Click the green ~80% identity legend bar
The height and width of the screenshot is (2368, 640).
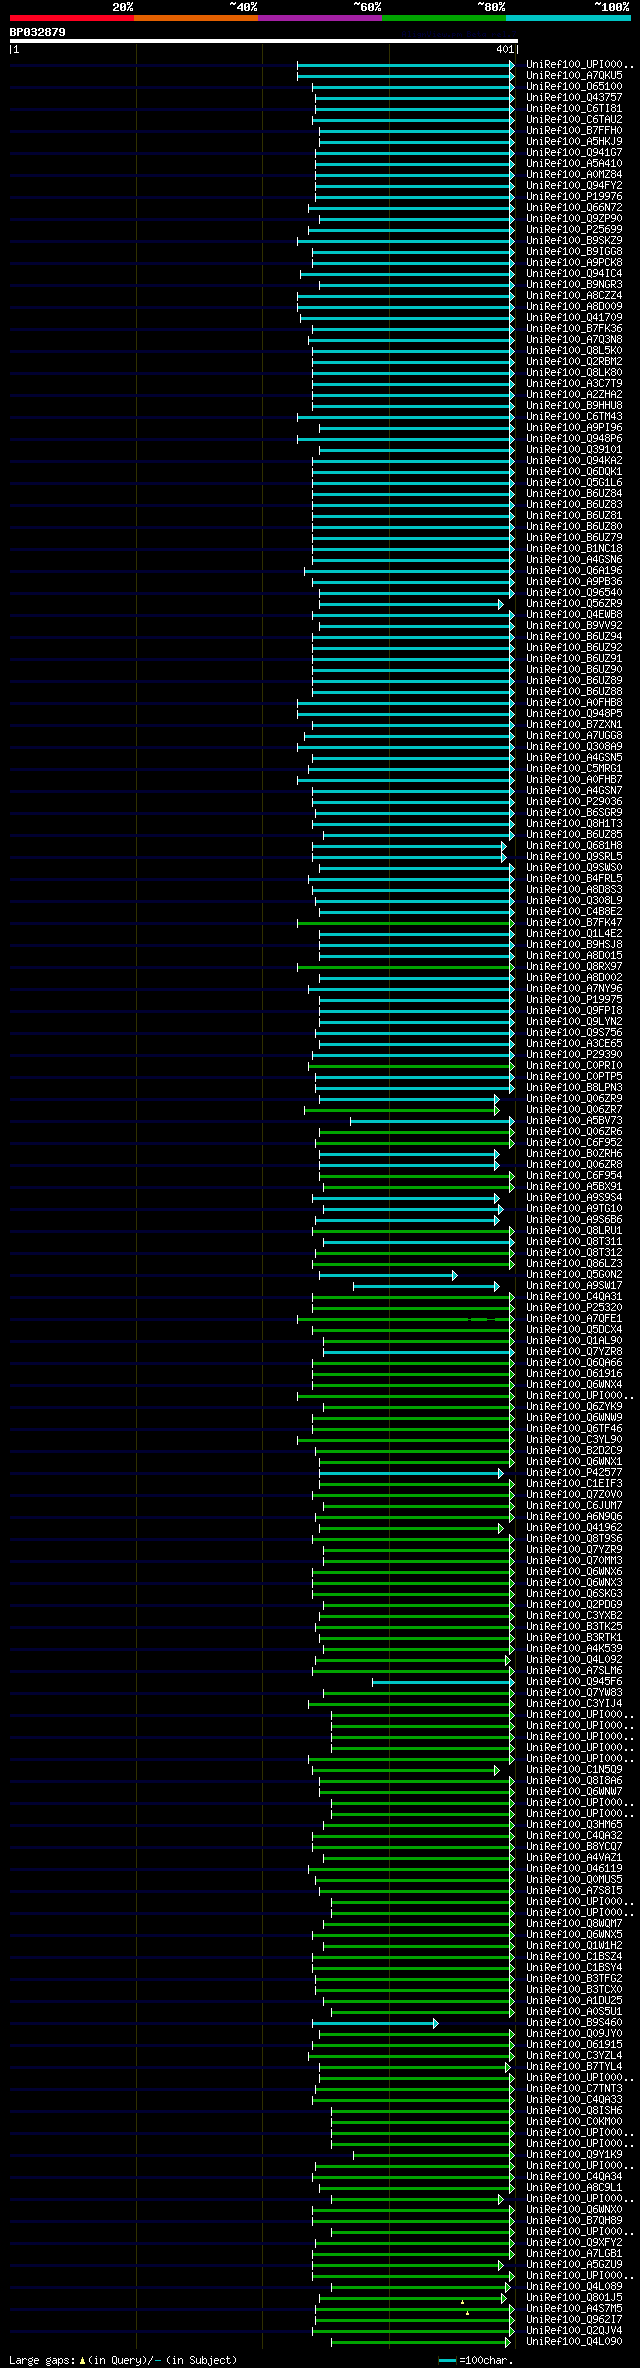tap(444, 18)
